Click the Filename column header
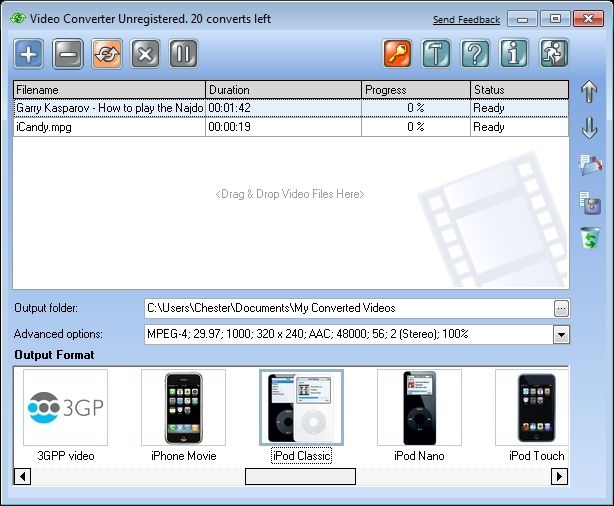Viewport: 614px width, 506px height. pyautogui.click(x=109, y=90)
